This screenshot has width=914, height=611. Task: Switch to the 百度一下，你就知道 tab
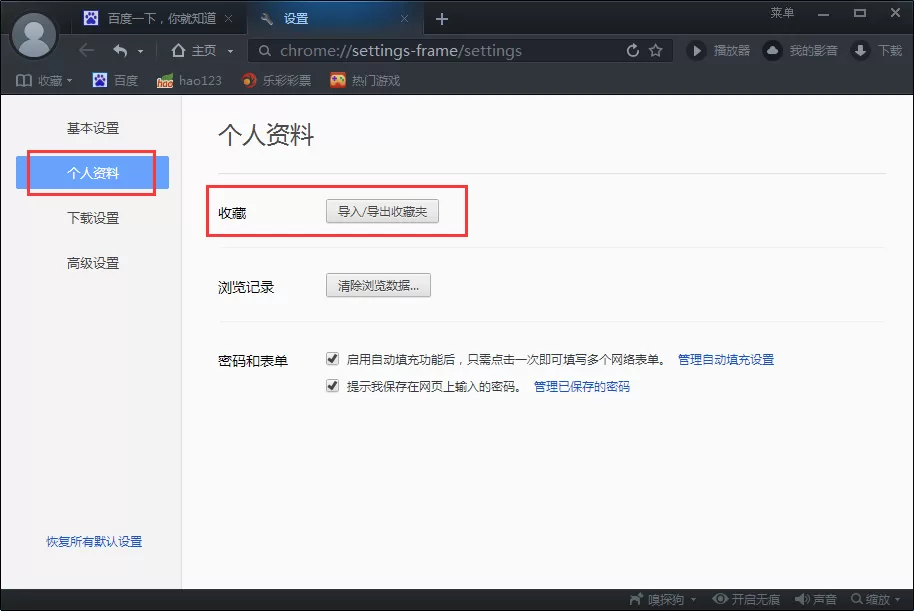(158, 19)
